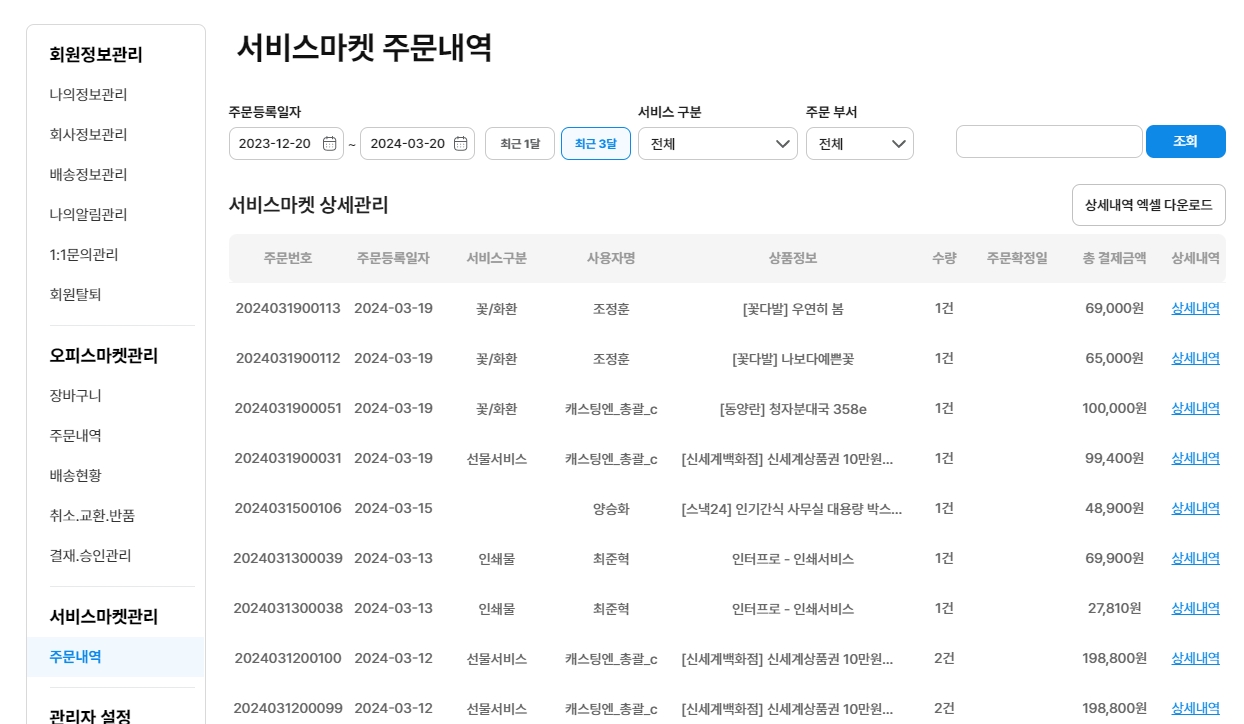Select 결재.승인관리 in sidebar

click(x=90, y=556)
